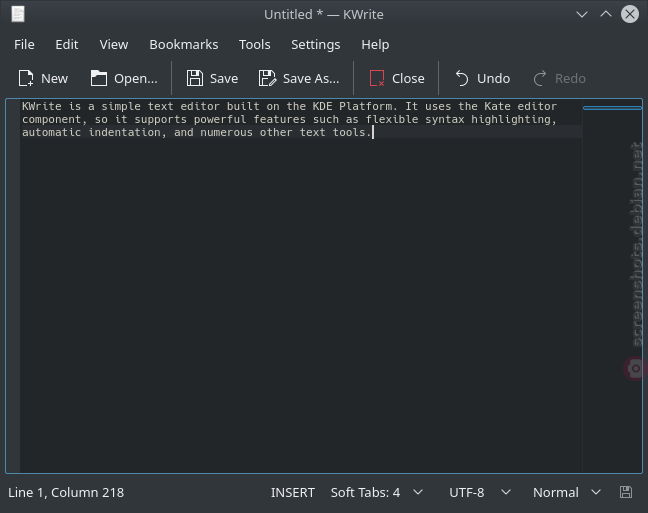
Task: Click the Open folder icon
Action: pyautogui.click(x=99, y=78)
